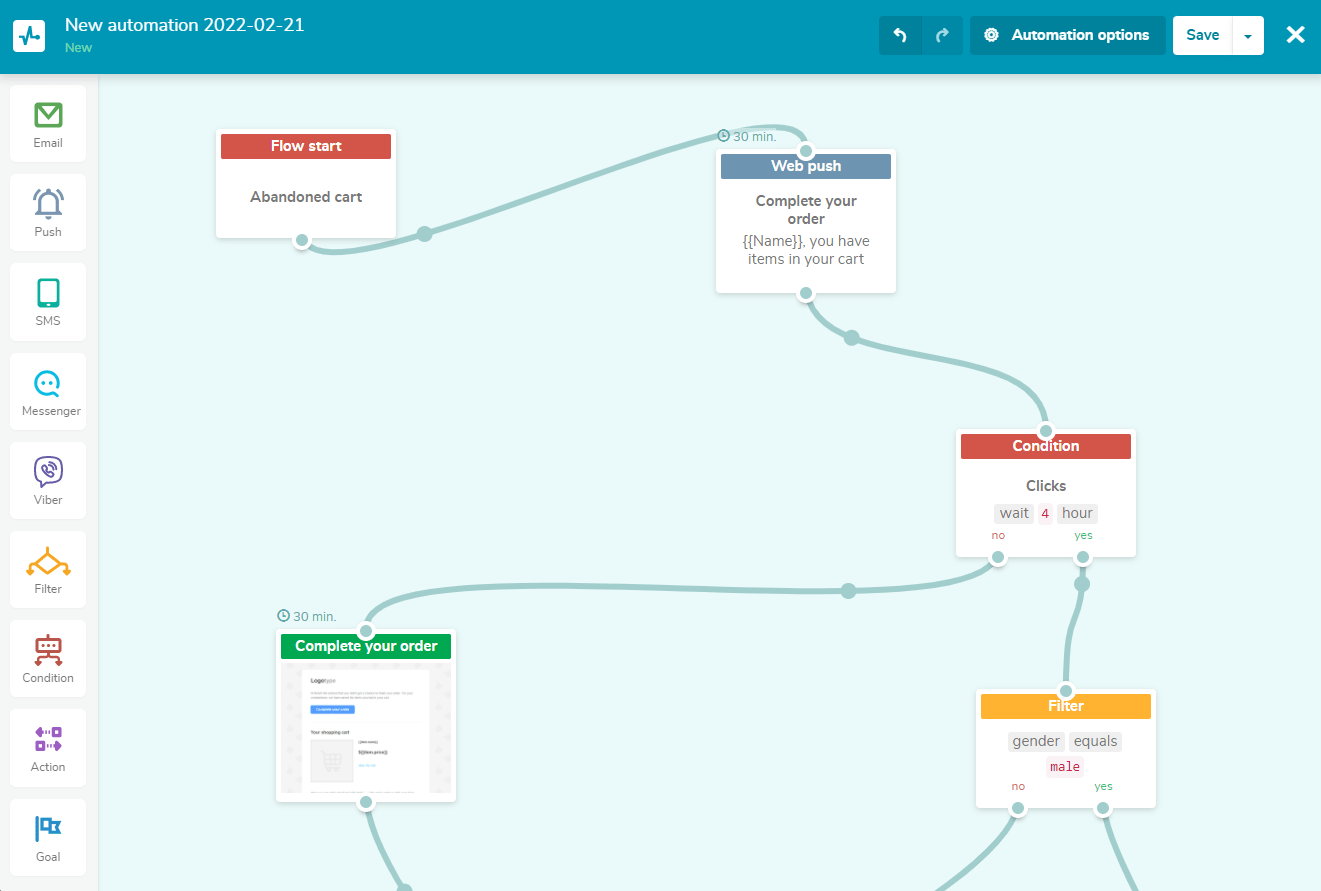Close the automation editor
This screenshot has width=1321, height=891.
point(1295,35)
